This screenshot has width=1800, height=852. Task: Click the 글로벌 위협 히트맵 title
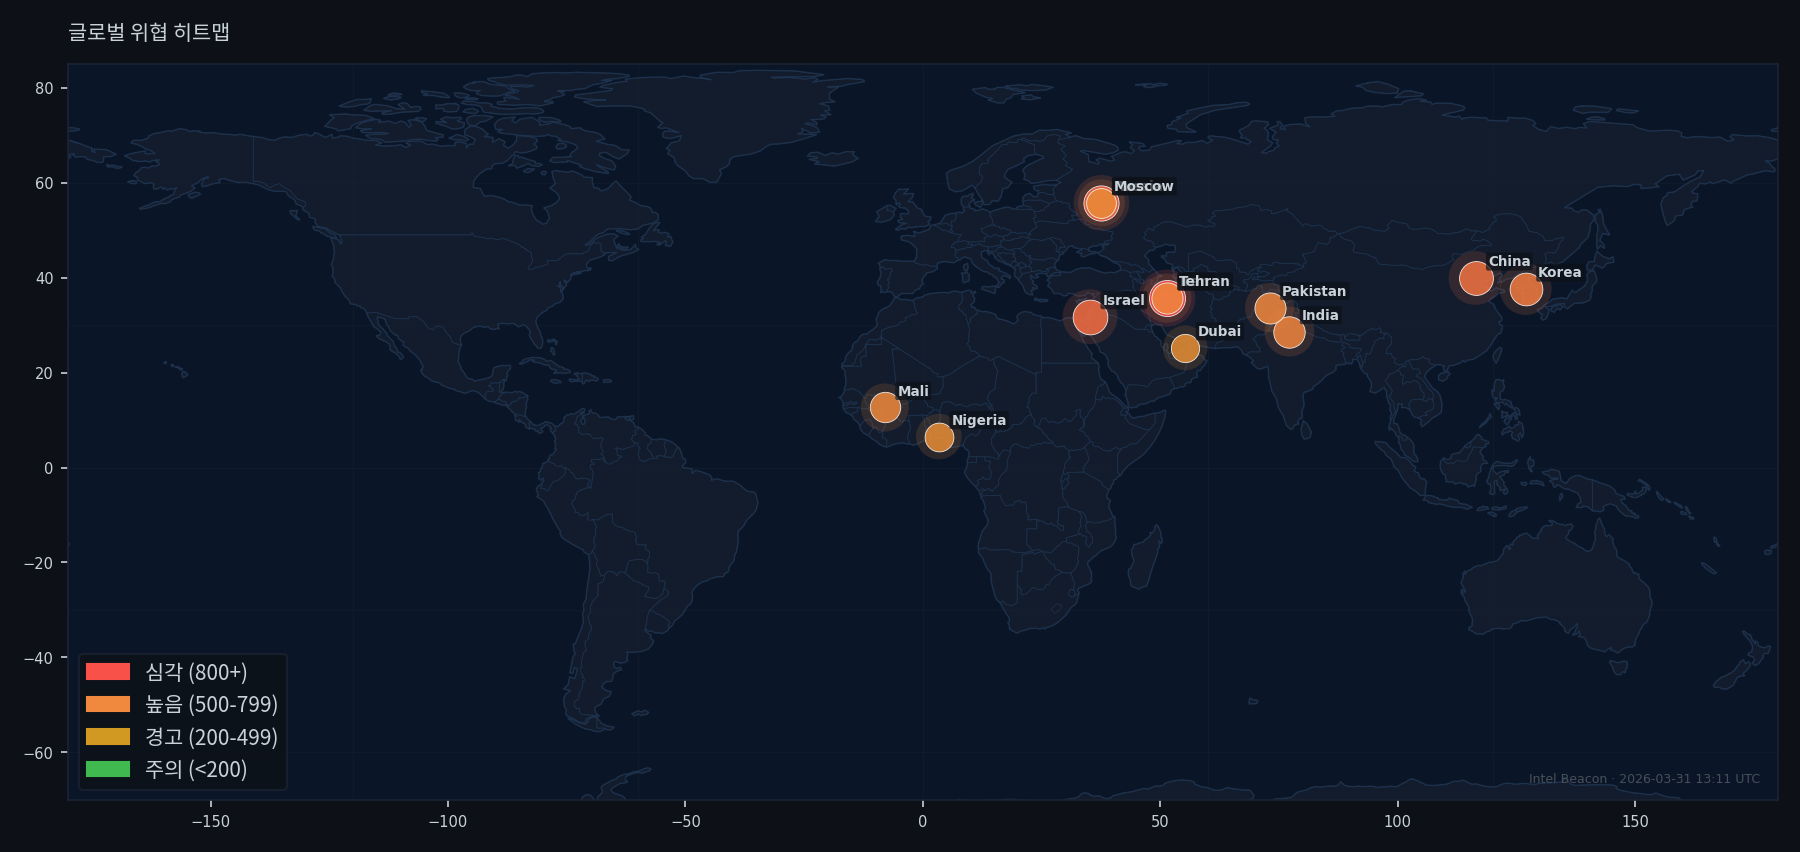click(x=149, y=32)
